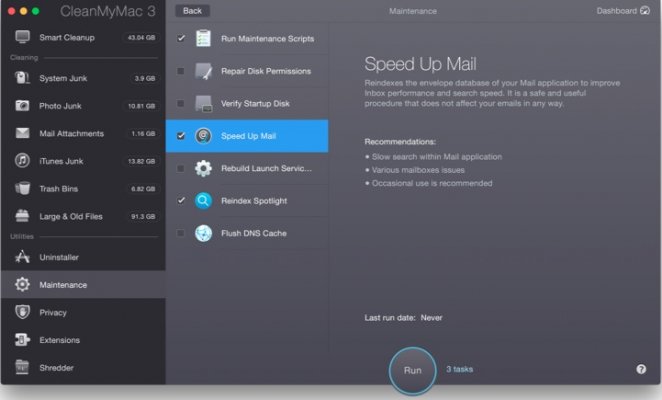Click the Speed Up Mail icon
Viewport: 662px width, 400px height.
tap(203, 136)
